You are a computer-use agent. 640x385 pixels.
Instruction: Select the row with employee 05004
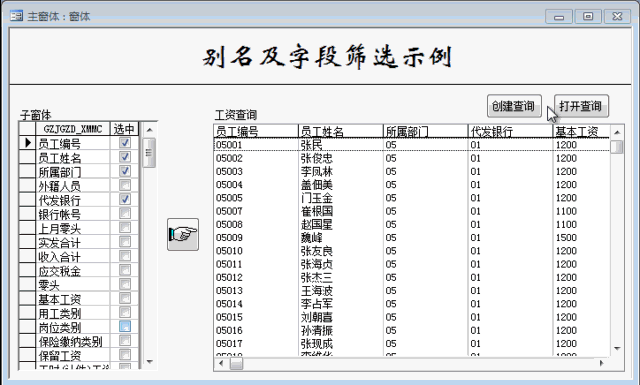412,185
